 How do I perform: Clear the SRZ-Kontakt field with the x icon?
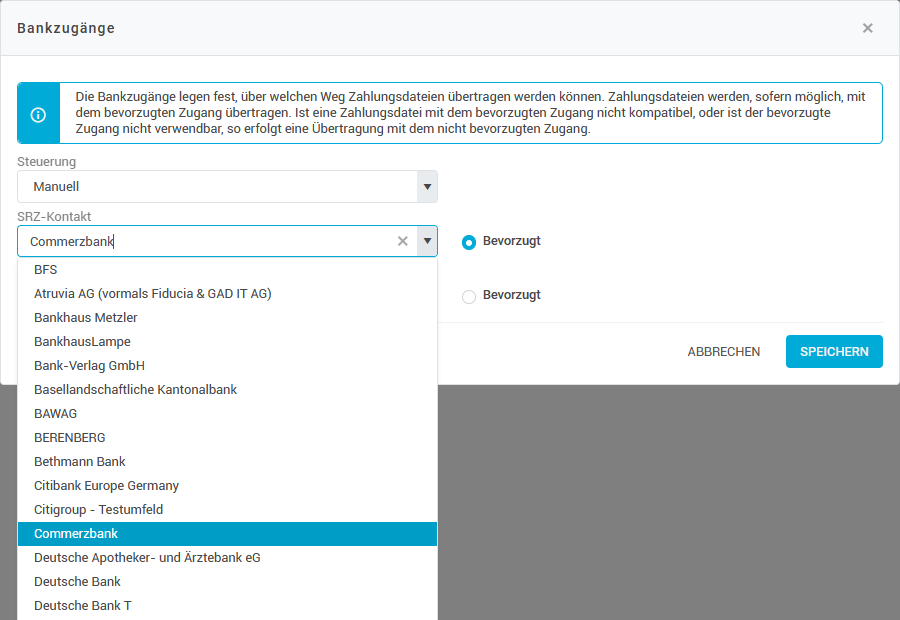(x=403, y=241)
